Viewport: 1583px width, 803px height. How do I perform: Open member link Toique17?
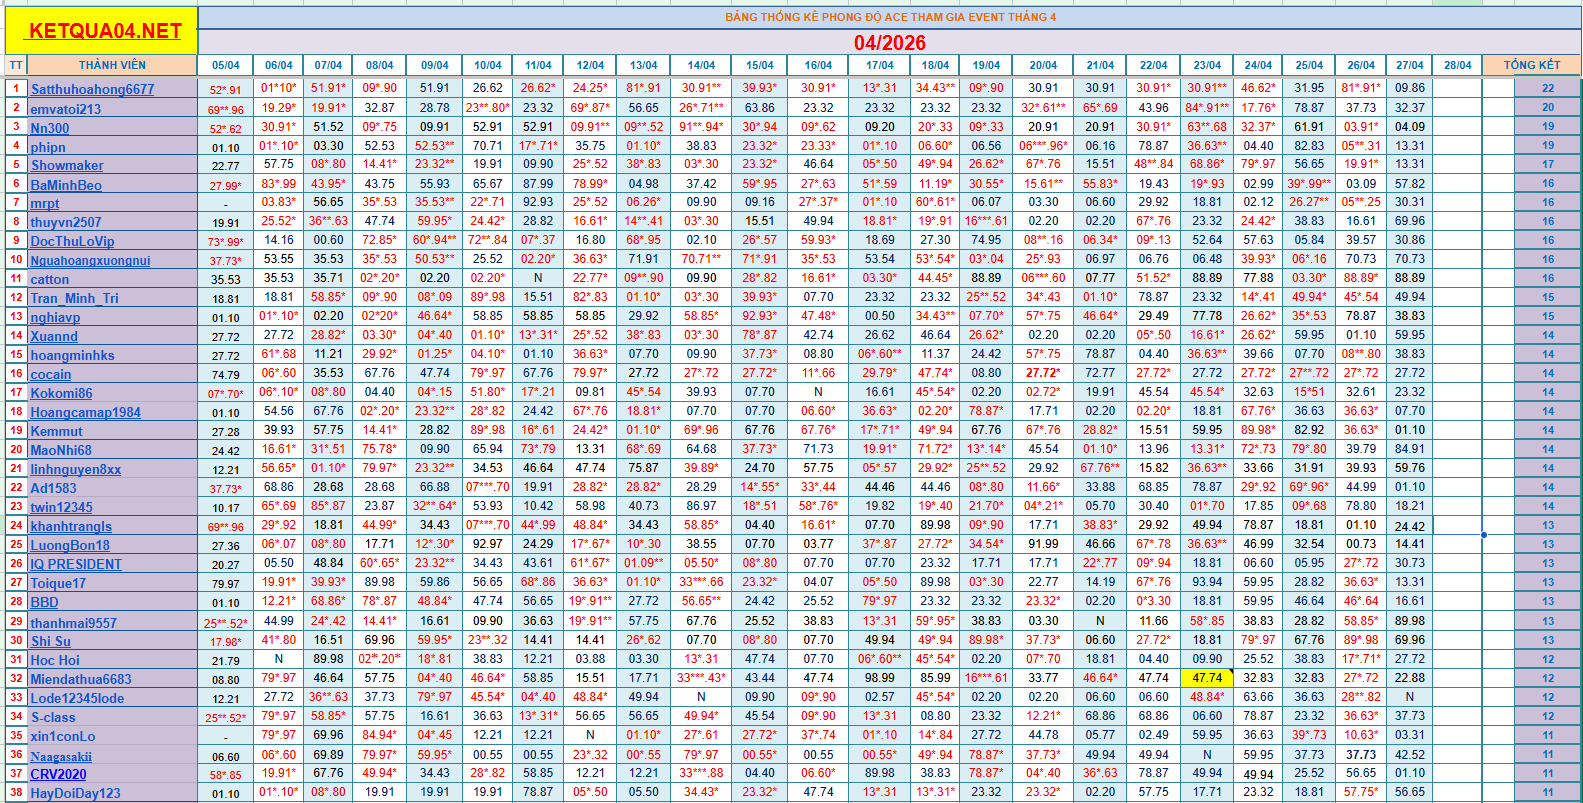coord(58,583)
